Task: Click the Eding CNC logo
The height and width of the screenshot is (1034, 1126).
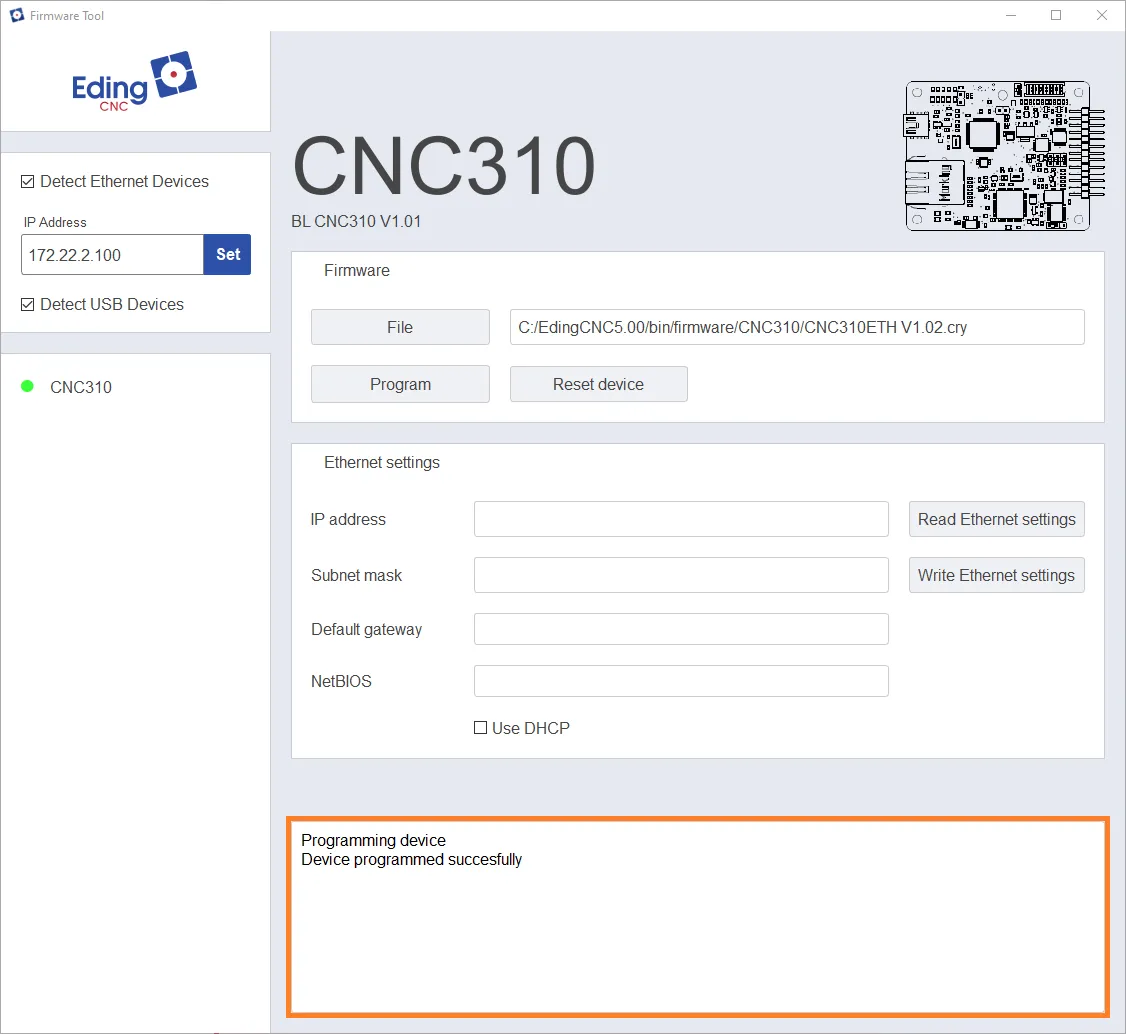Action: pyautogui.click(x=134, y=81)
